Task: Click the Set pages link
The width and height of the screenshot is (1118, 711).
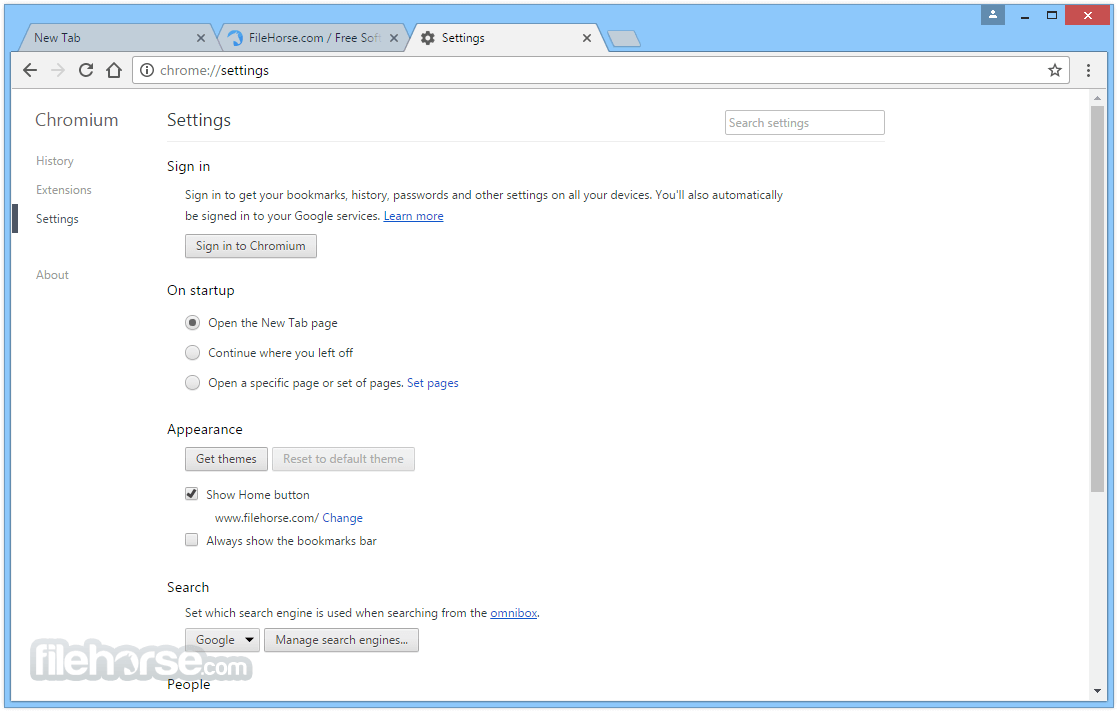Action: (433, 383)
